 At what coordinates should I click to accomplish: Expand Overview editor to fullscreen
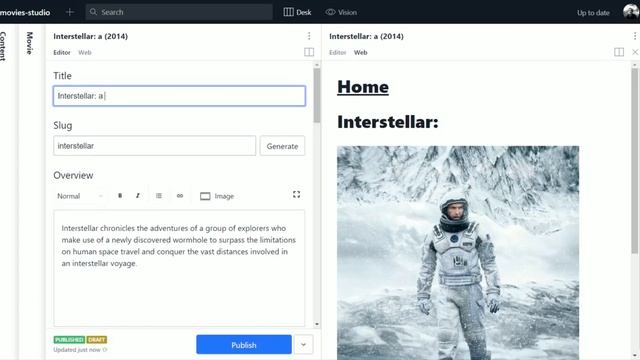(x=297, y=195)
